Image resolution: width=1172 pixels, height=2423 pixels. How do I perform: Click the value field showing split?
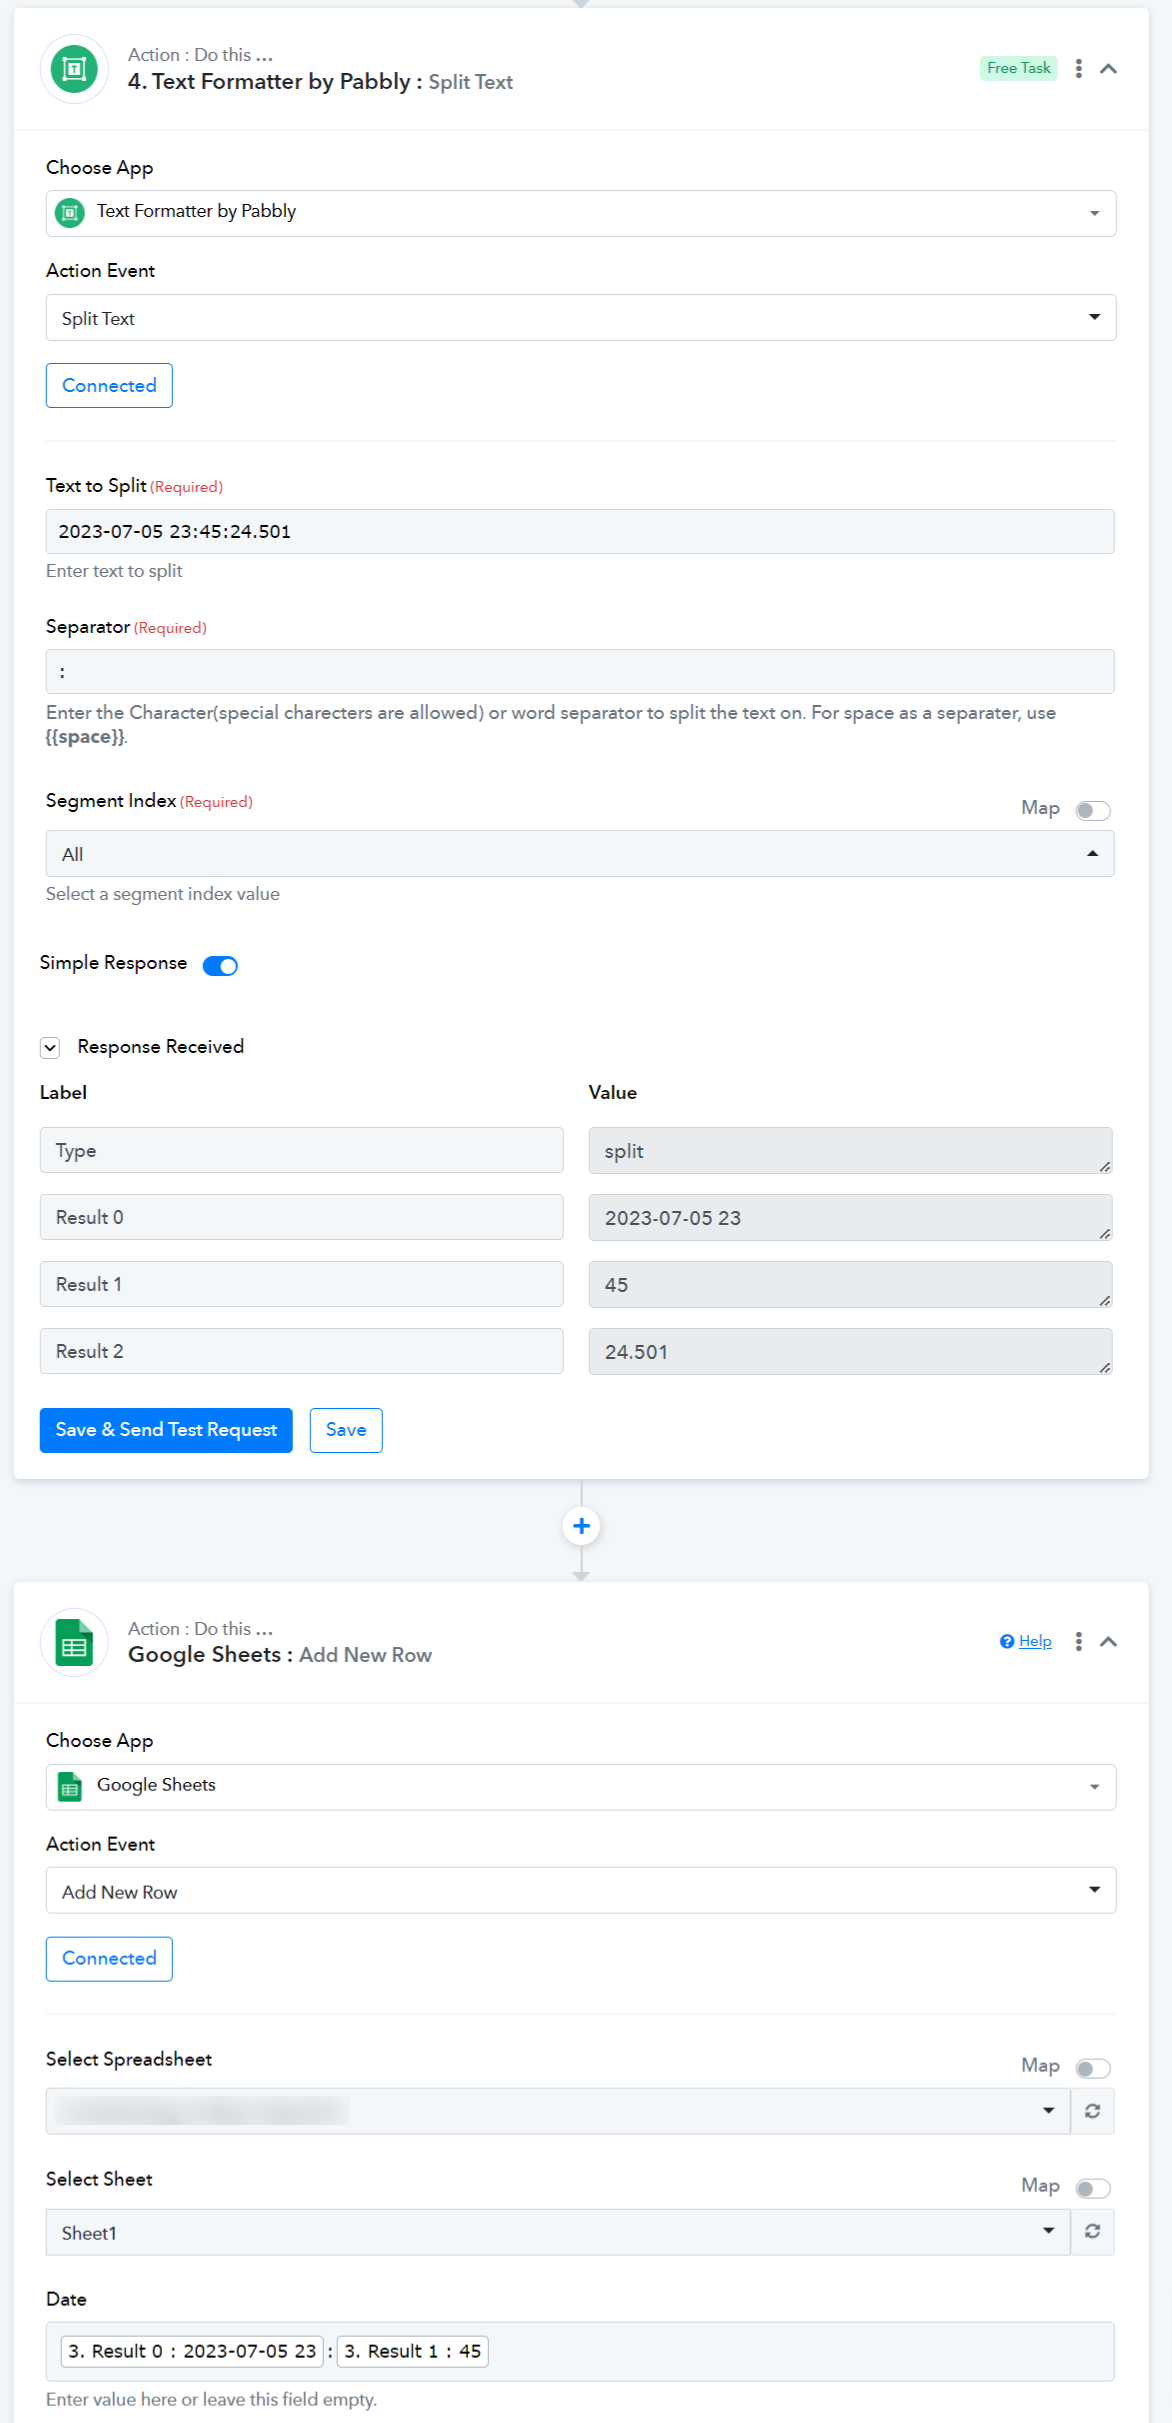(850, 1151)
